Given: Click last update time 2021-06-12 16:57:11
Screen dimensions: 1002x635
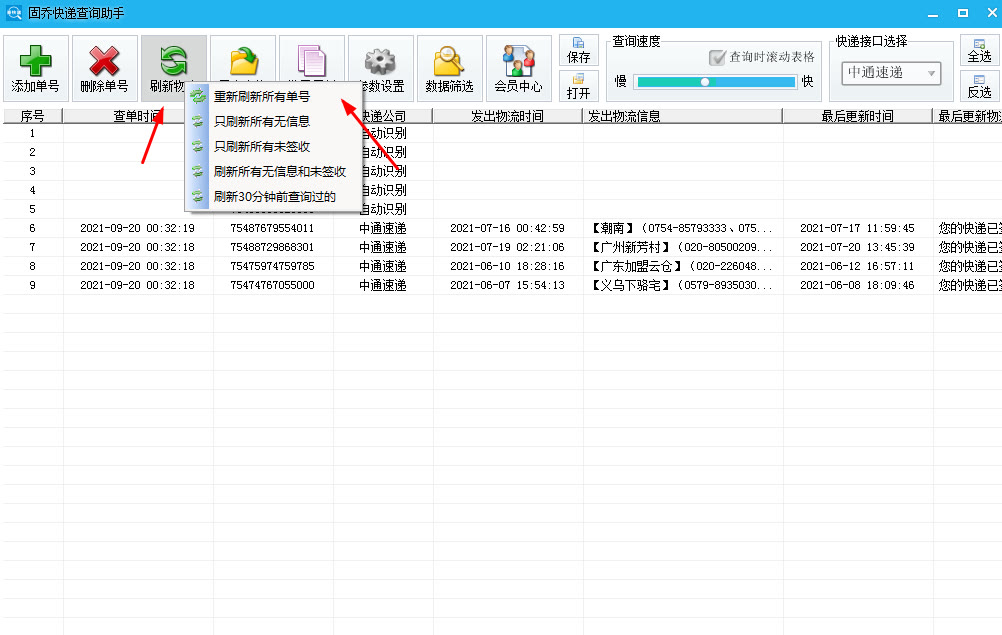Looking at the screenshot, I should coord(857,266).
